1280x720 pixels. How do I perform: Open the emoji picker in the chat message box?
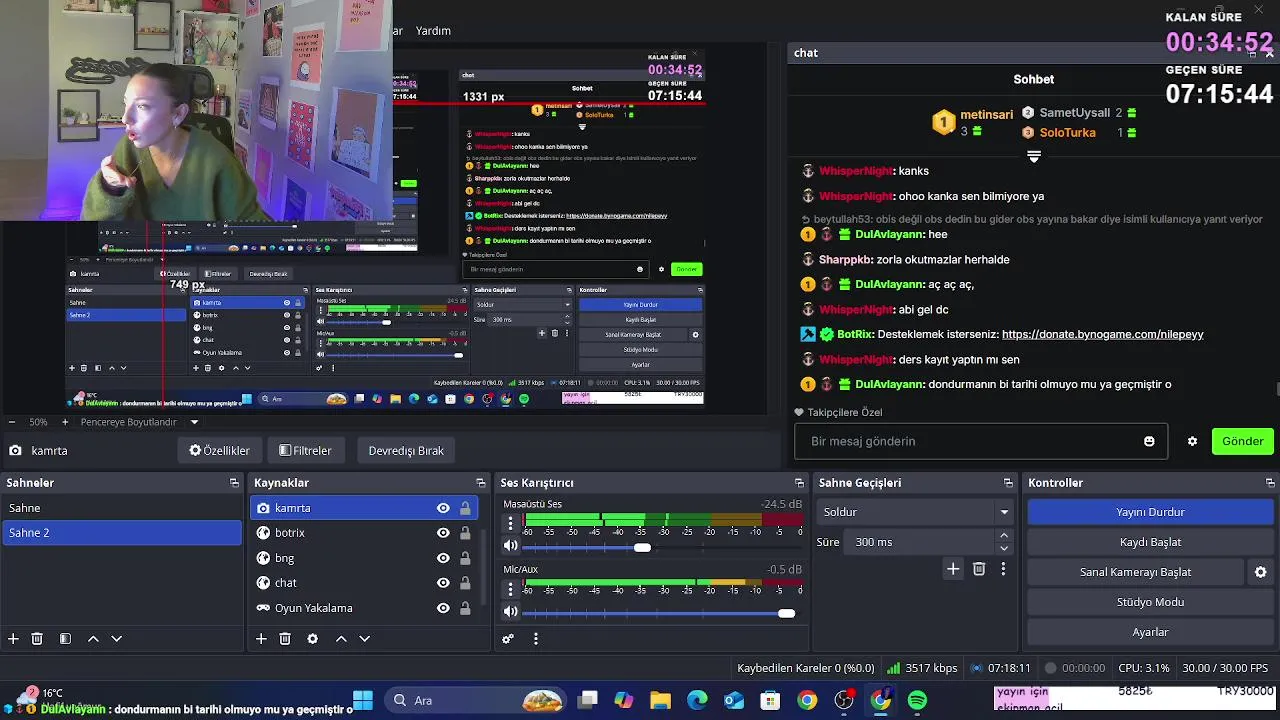1149,441
